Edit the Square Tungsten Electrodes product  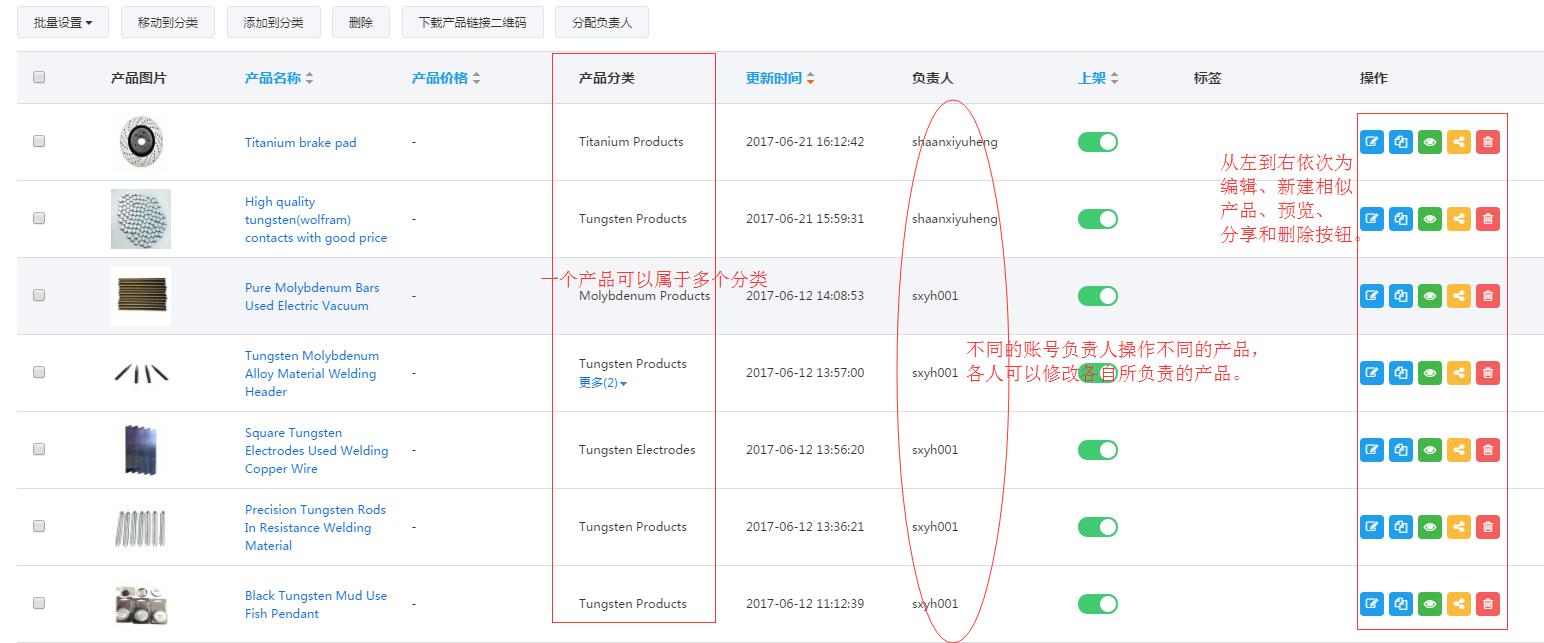tap(1371, 449)
